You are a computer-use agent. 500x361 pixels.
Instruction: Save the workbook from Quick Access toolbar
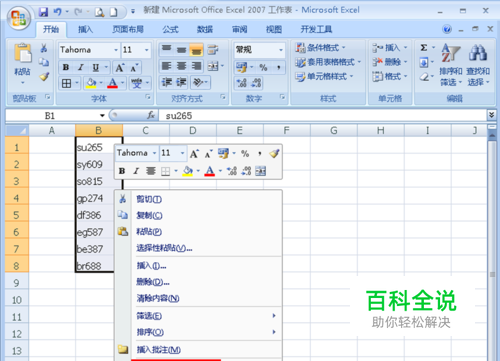(43, 12)
